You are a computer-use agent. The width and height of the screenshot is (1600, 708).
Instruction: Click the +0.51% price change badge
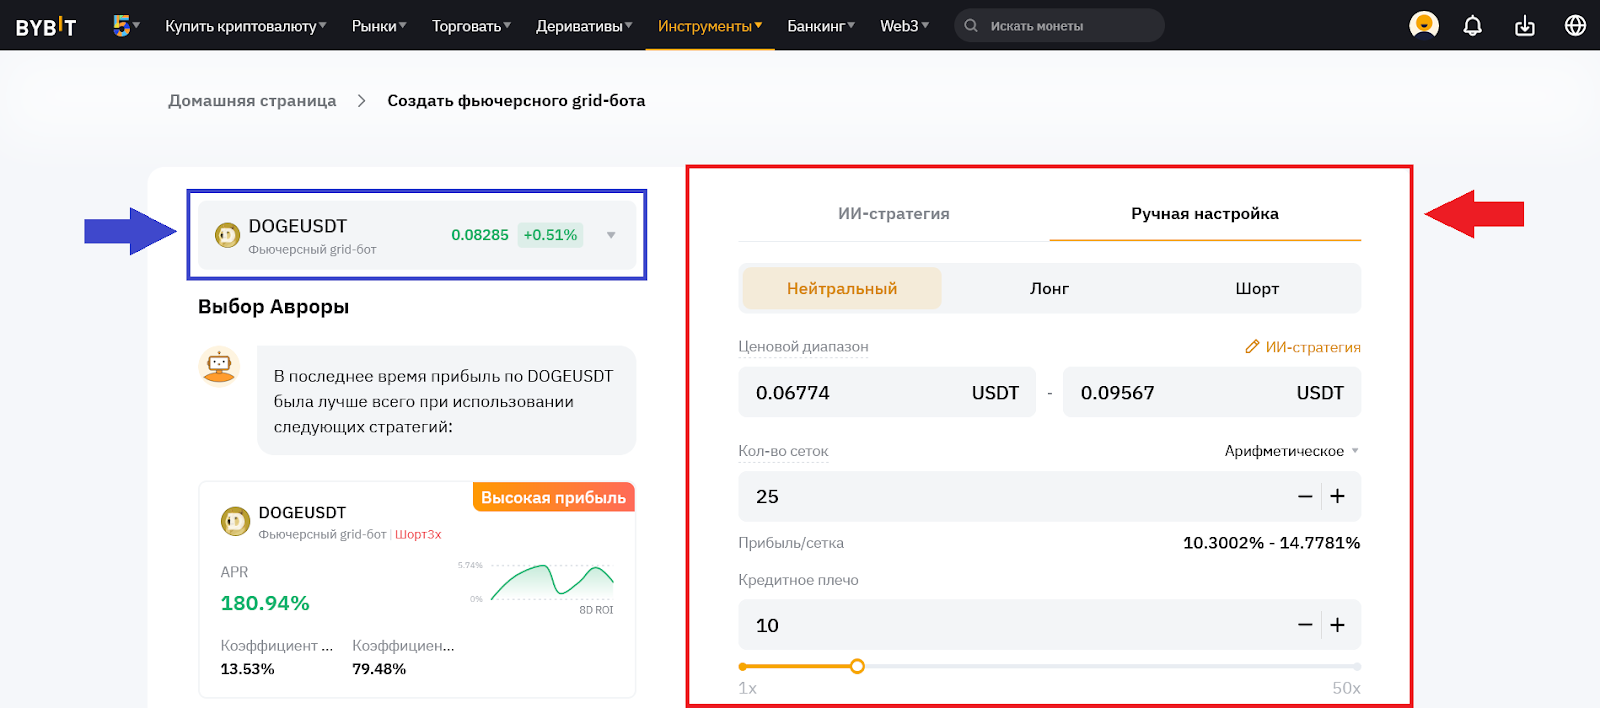(x=550, y=235)
